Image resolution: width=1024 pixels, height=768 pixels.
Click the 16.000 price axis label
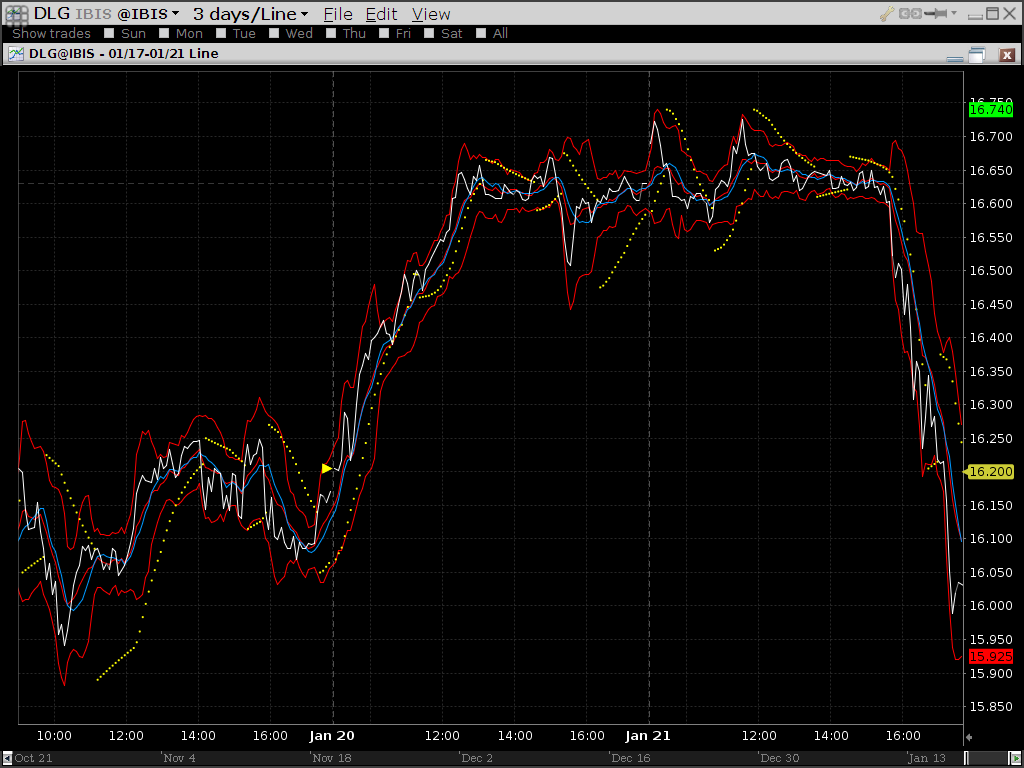pos(991,605)
